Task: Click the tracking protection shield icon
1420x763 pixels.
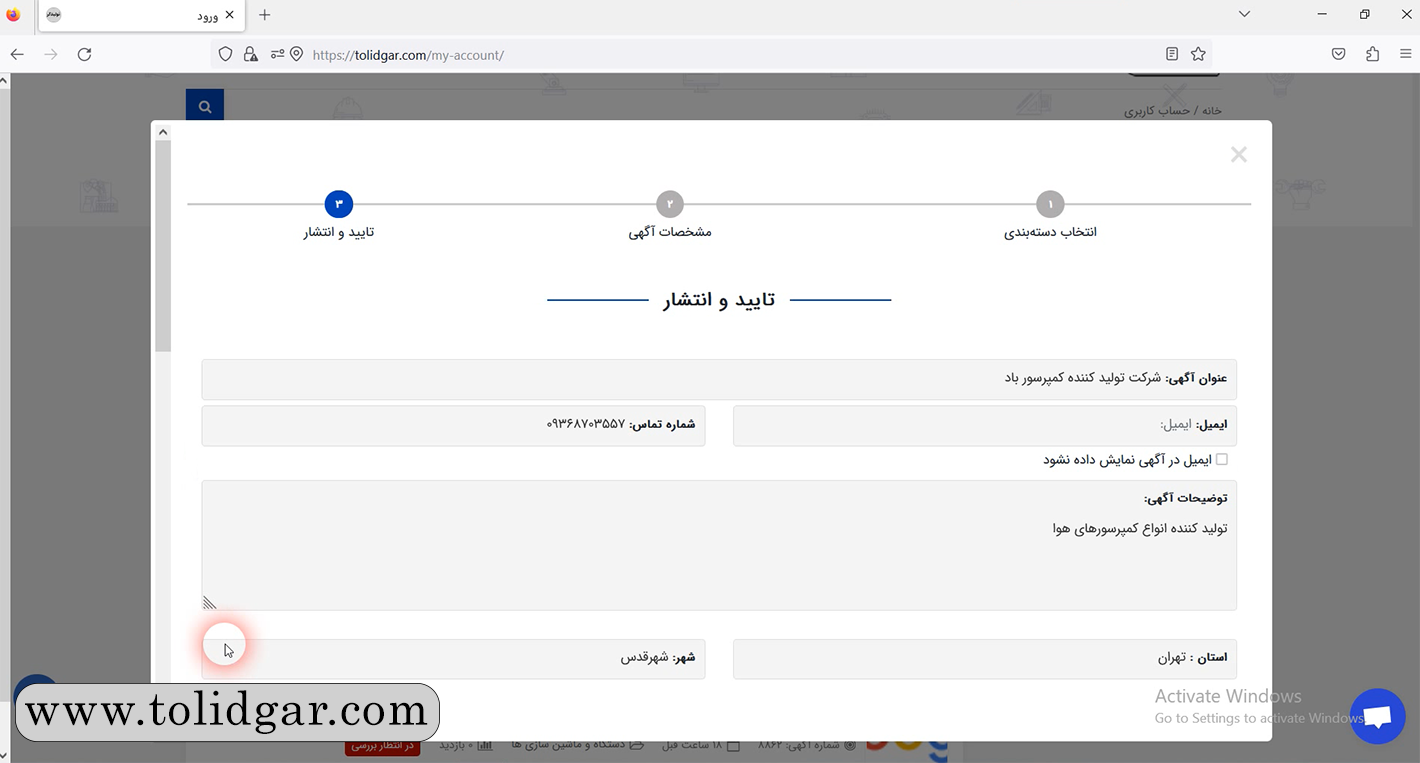Action: click(225, 54)
